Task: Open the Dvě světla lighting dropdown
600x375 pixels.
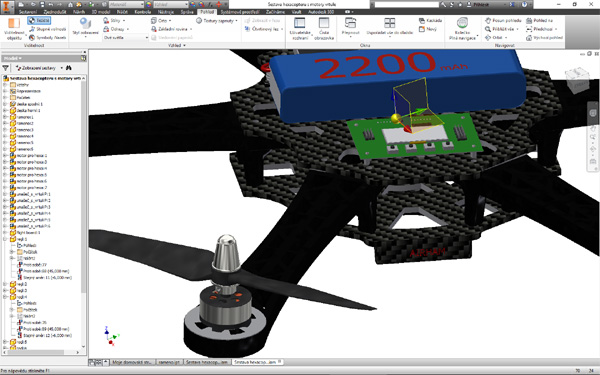Action: tap(126, 38)
